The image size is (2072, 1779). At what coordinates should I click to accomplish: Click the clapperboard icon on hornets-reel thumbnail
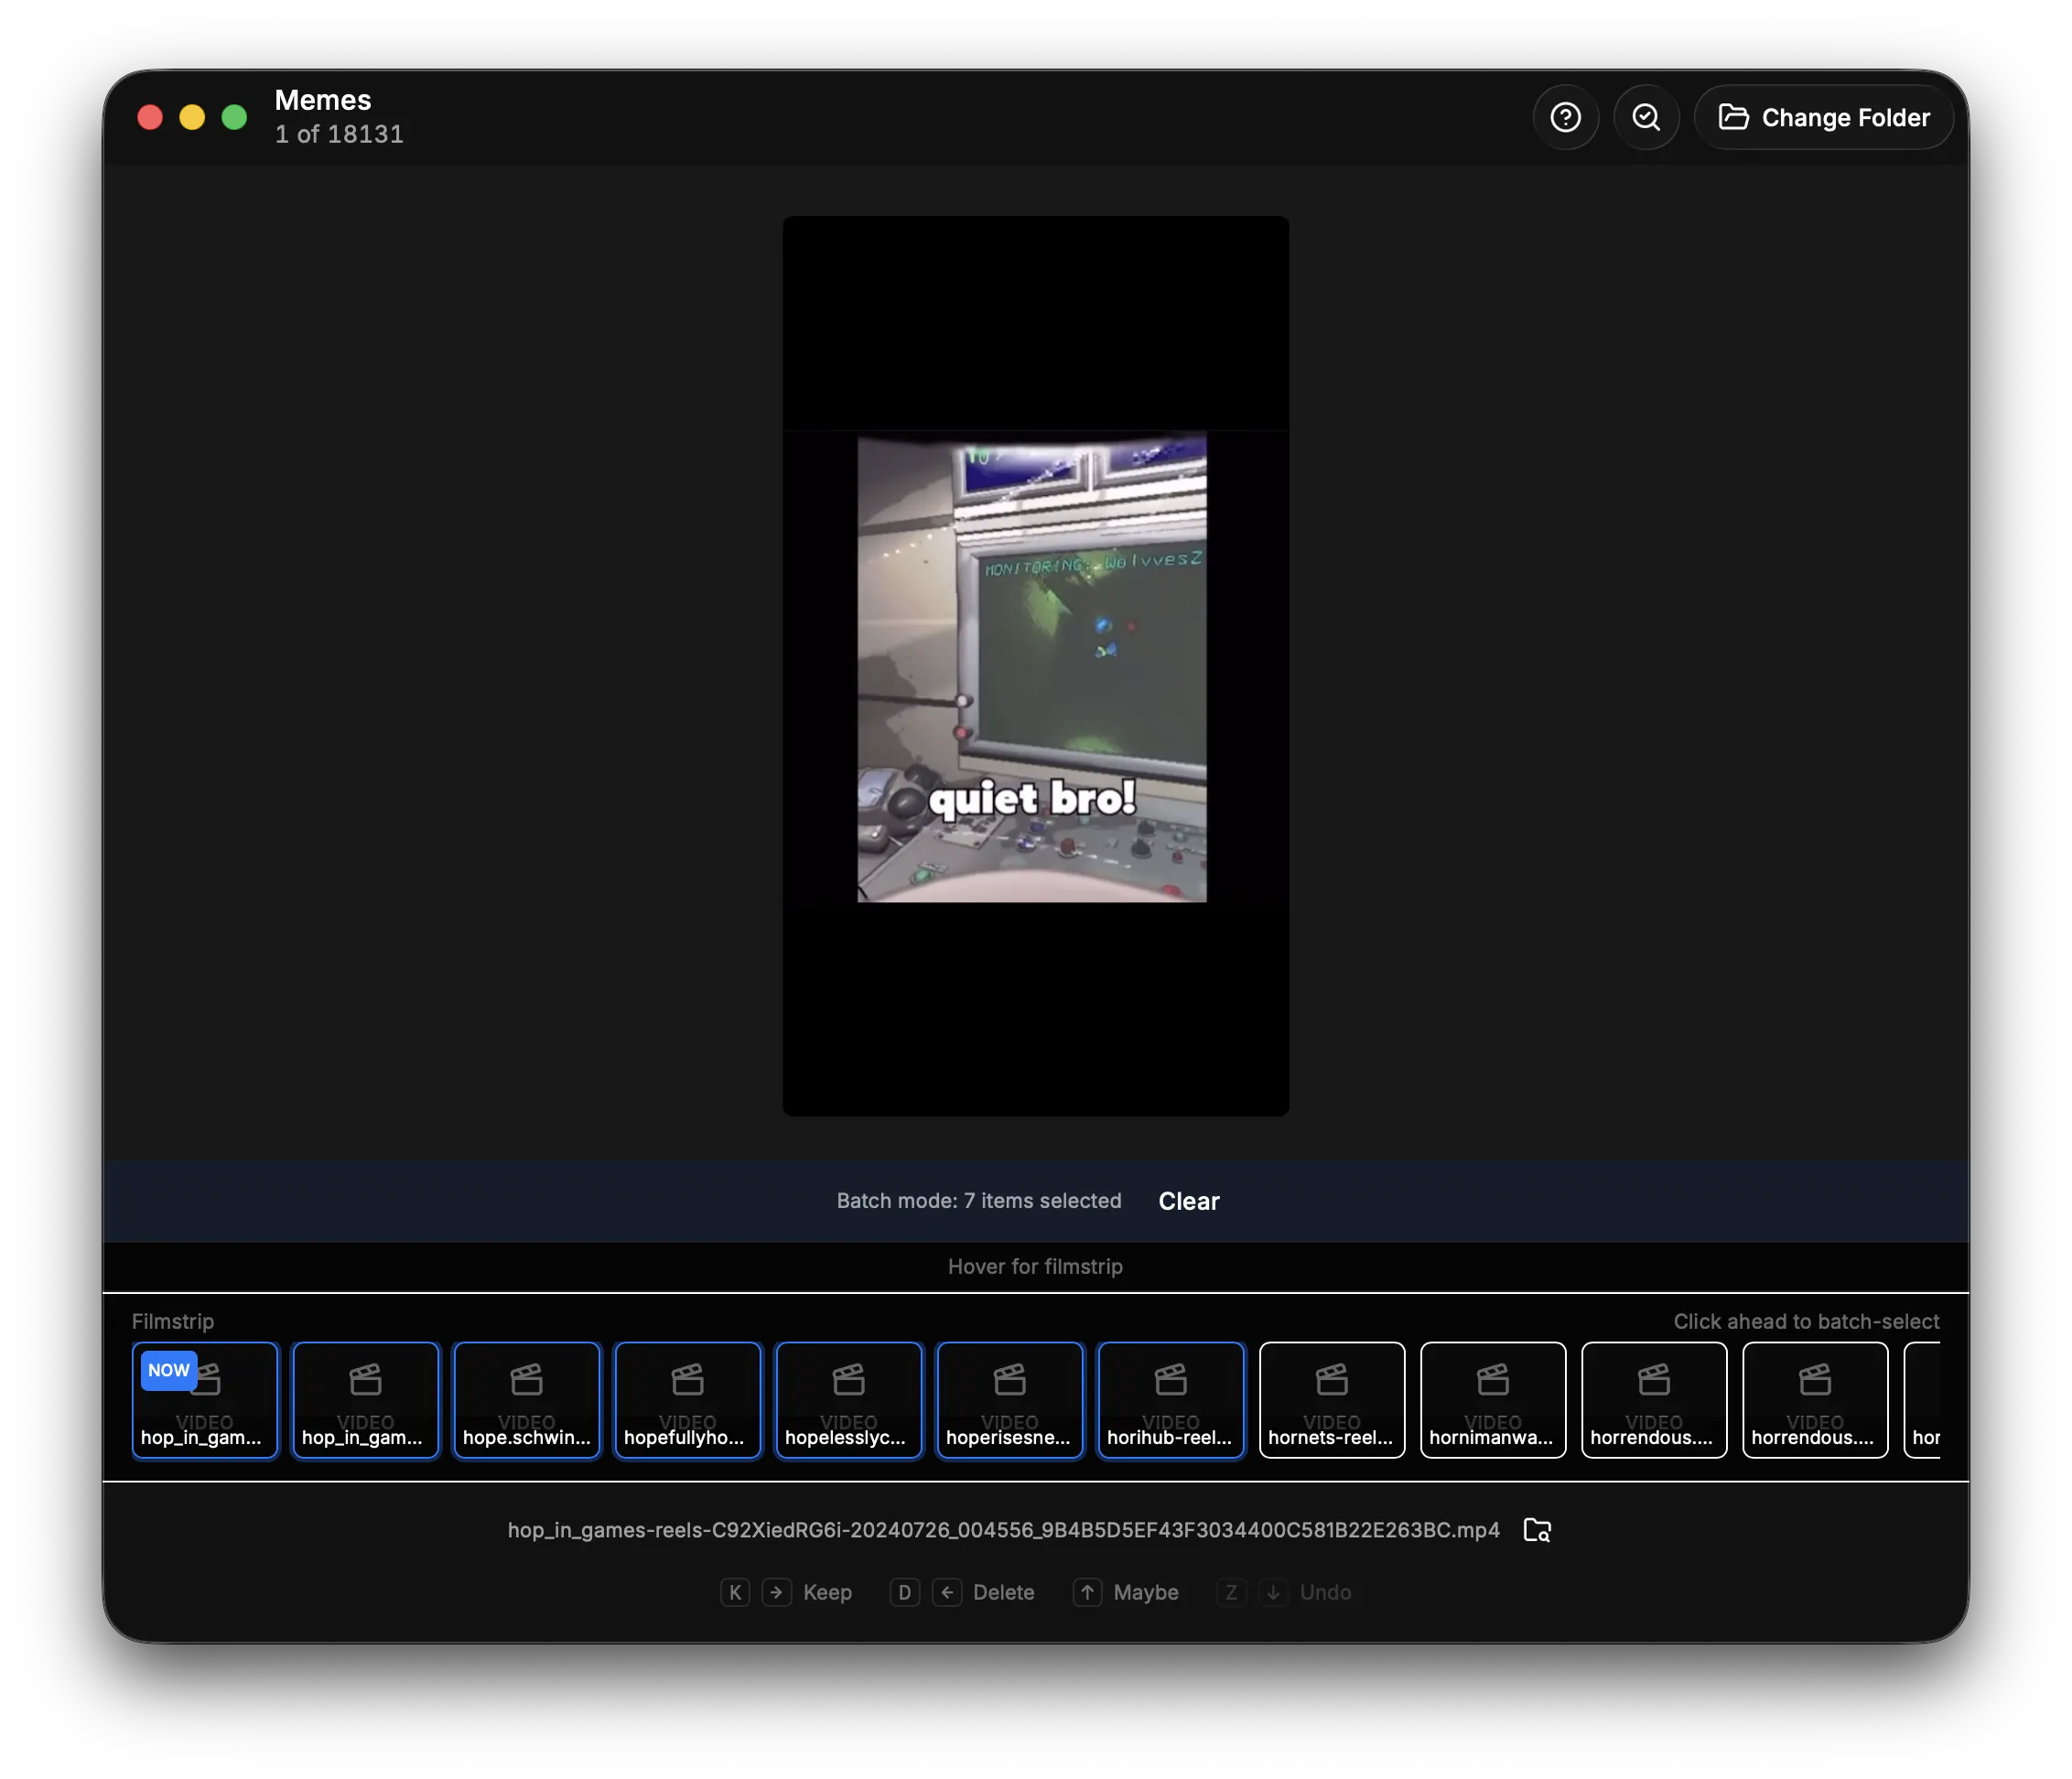tap(1331, 1378)
